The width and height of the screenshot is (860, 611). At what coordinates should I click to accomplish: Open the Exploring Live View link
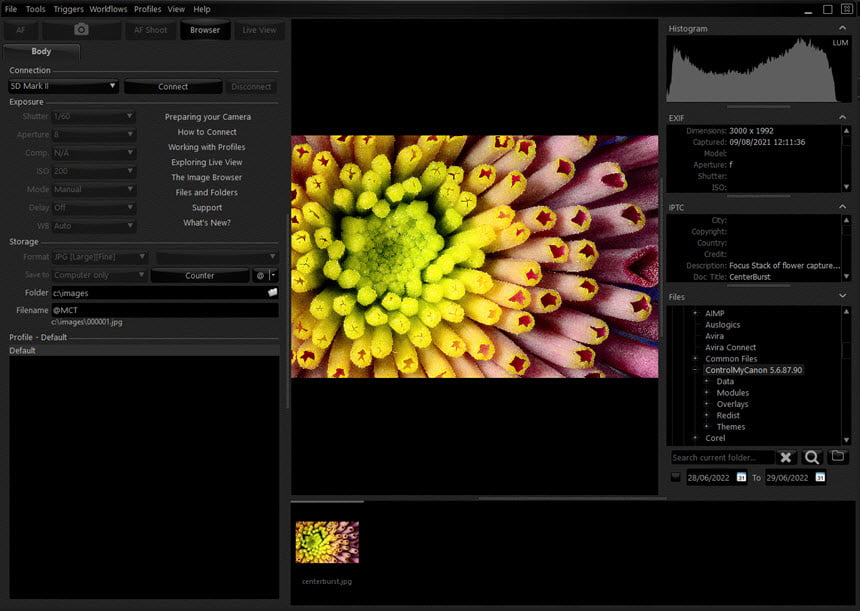click(x=207, y=162)
